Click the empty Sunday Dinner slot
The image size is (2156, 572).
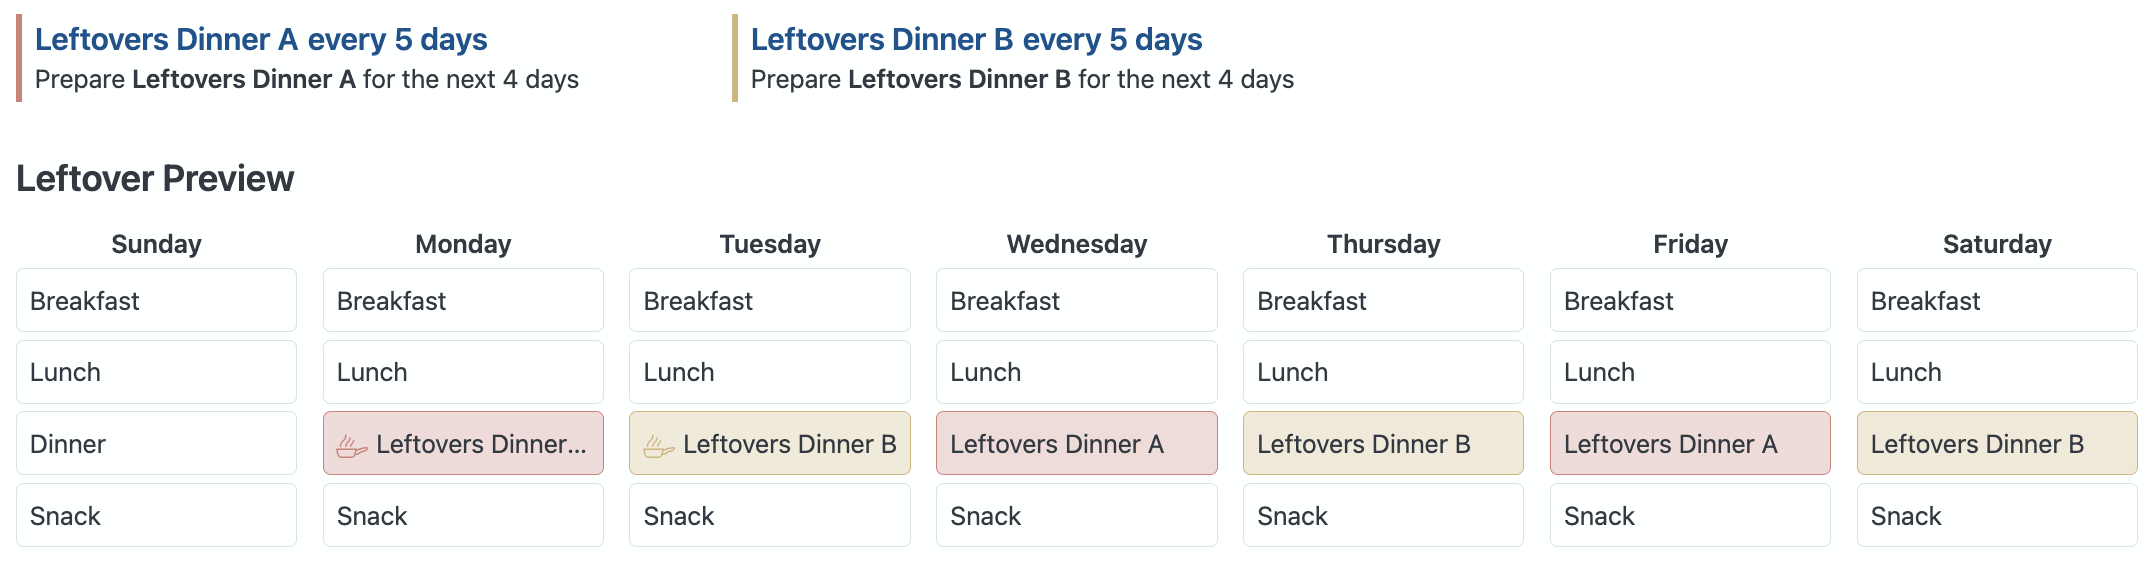click(156, 444)
